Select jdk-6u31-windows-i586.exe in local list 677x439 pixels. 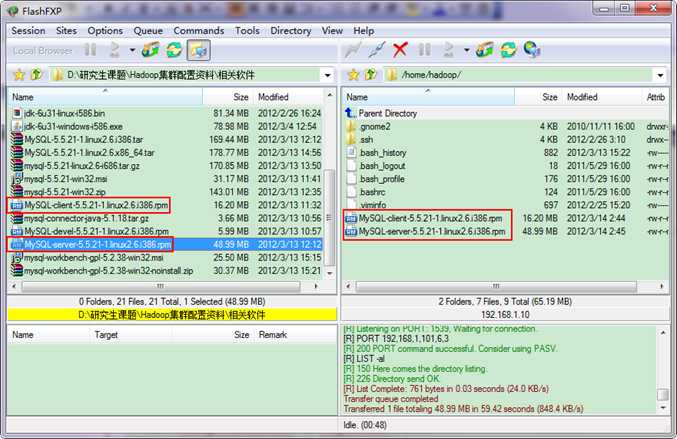167,126
